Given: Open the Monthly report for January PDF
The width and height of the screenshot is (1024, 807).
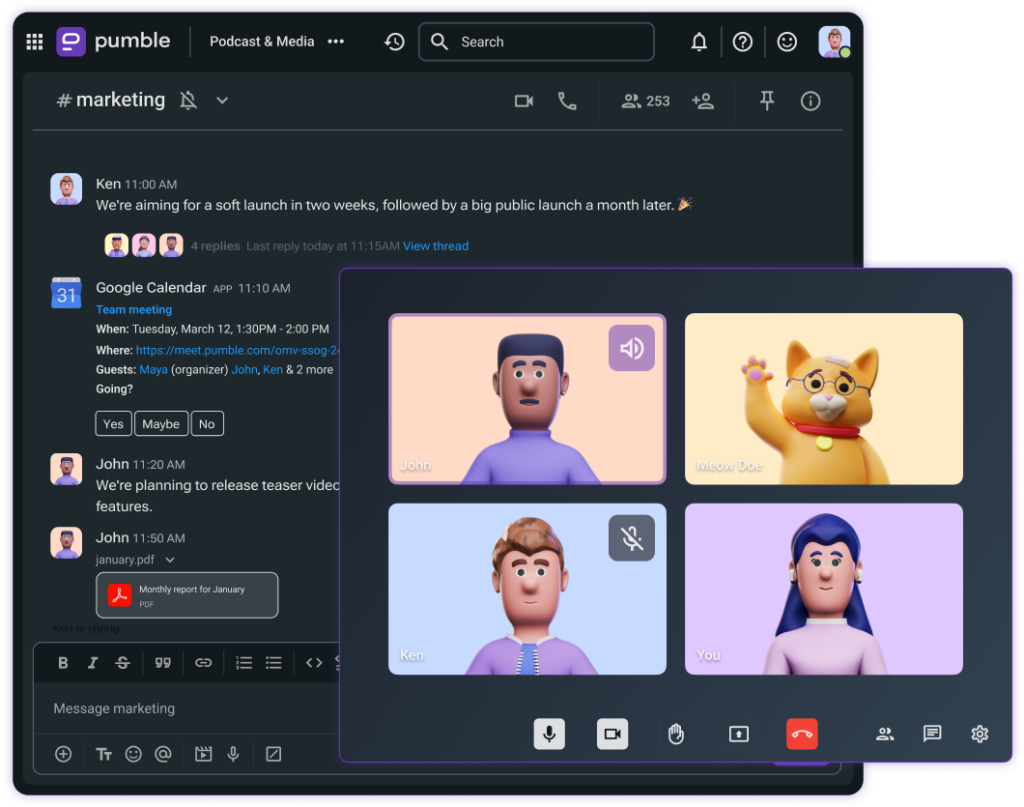Looking at the screenshot, I should pyautogui.click(x=187, y=595).
